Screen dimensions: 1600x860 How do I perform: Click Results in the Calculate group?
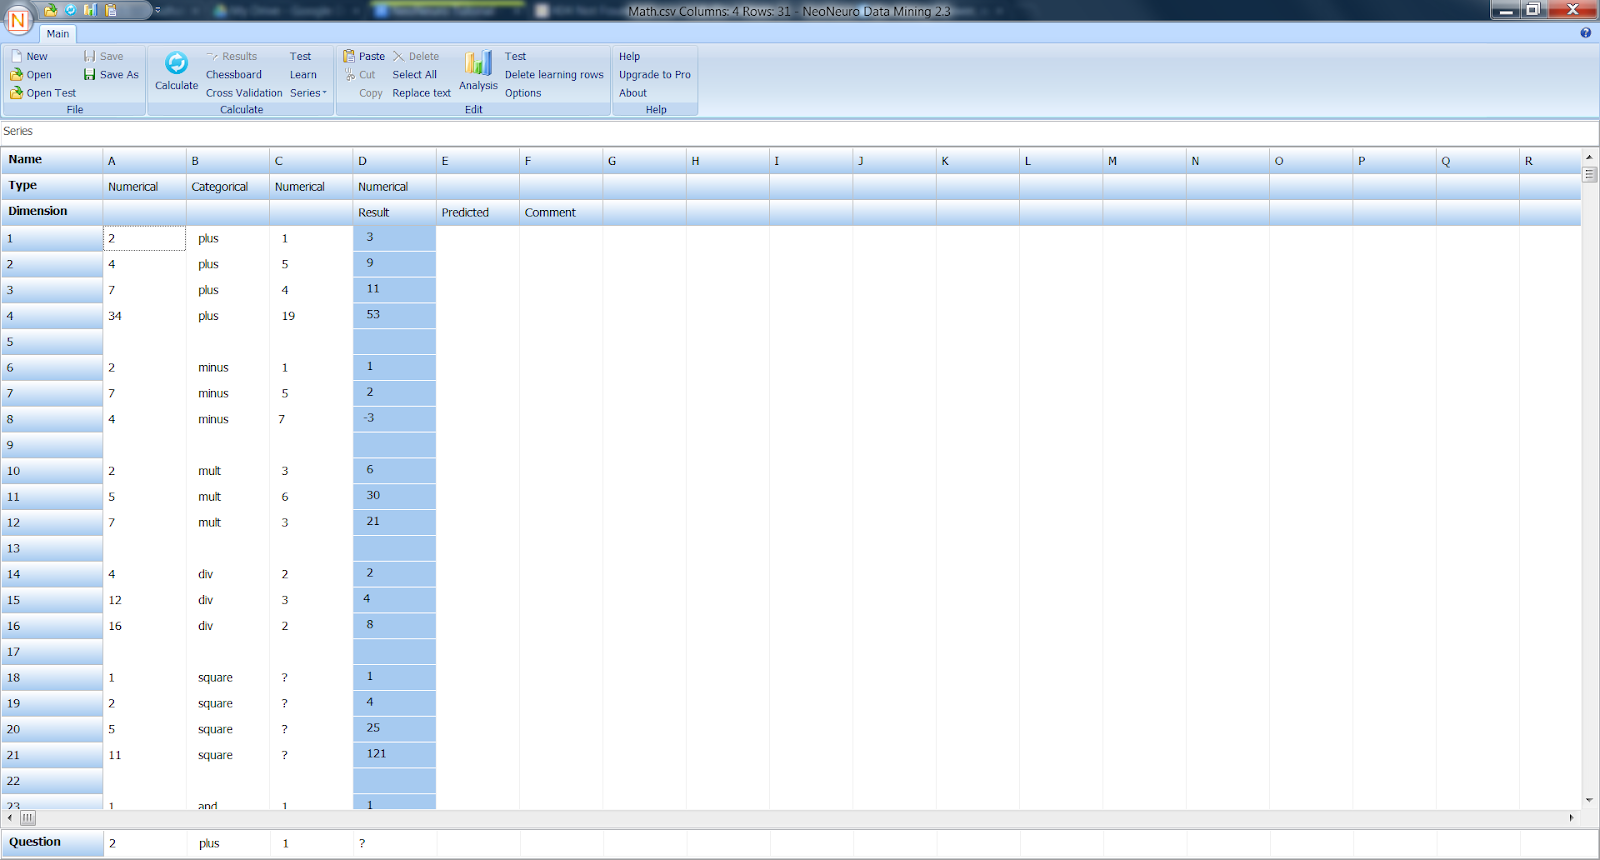232,57
